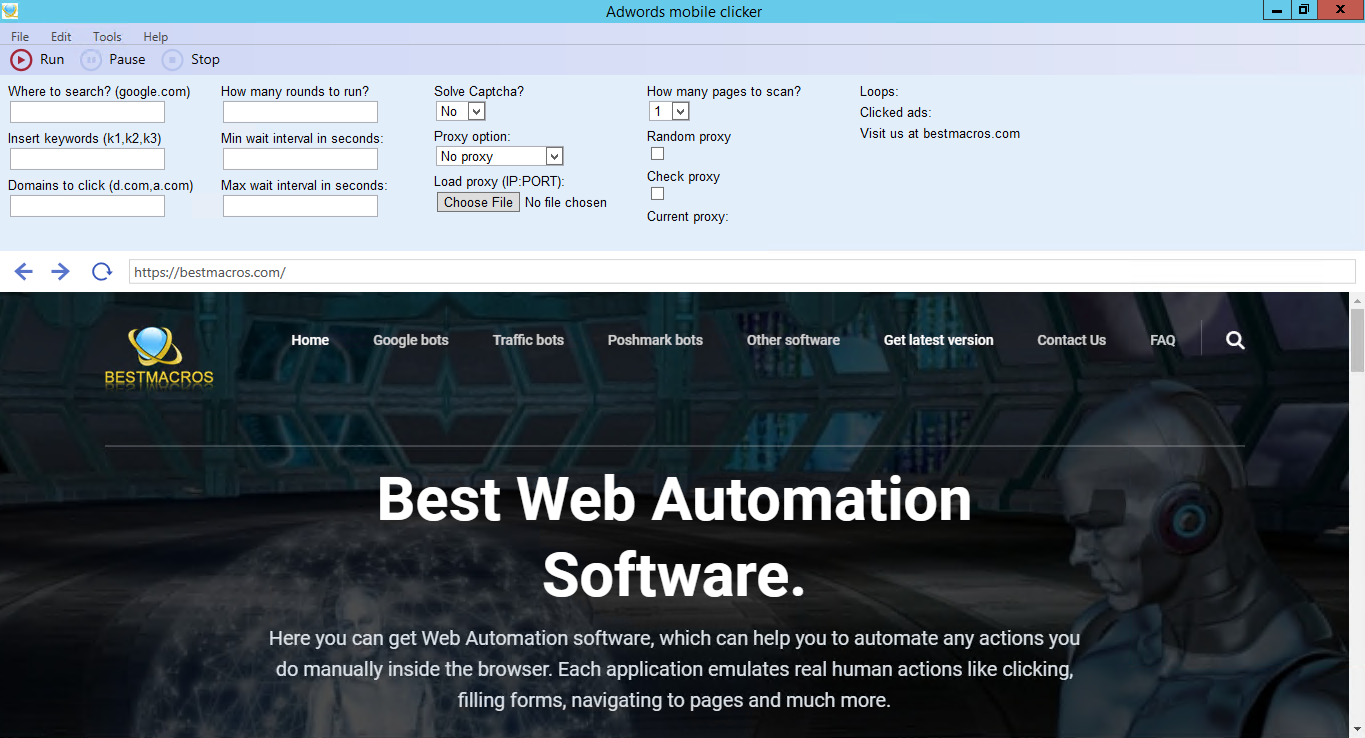Restore the window using the title bar restore button
This screenshot has width=1365, height=738.
pos(1304,10)
